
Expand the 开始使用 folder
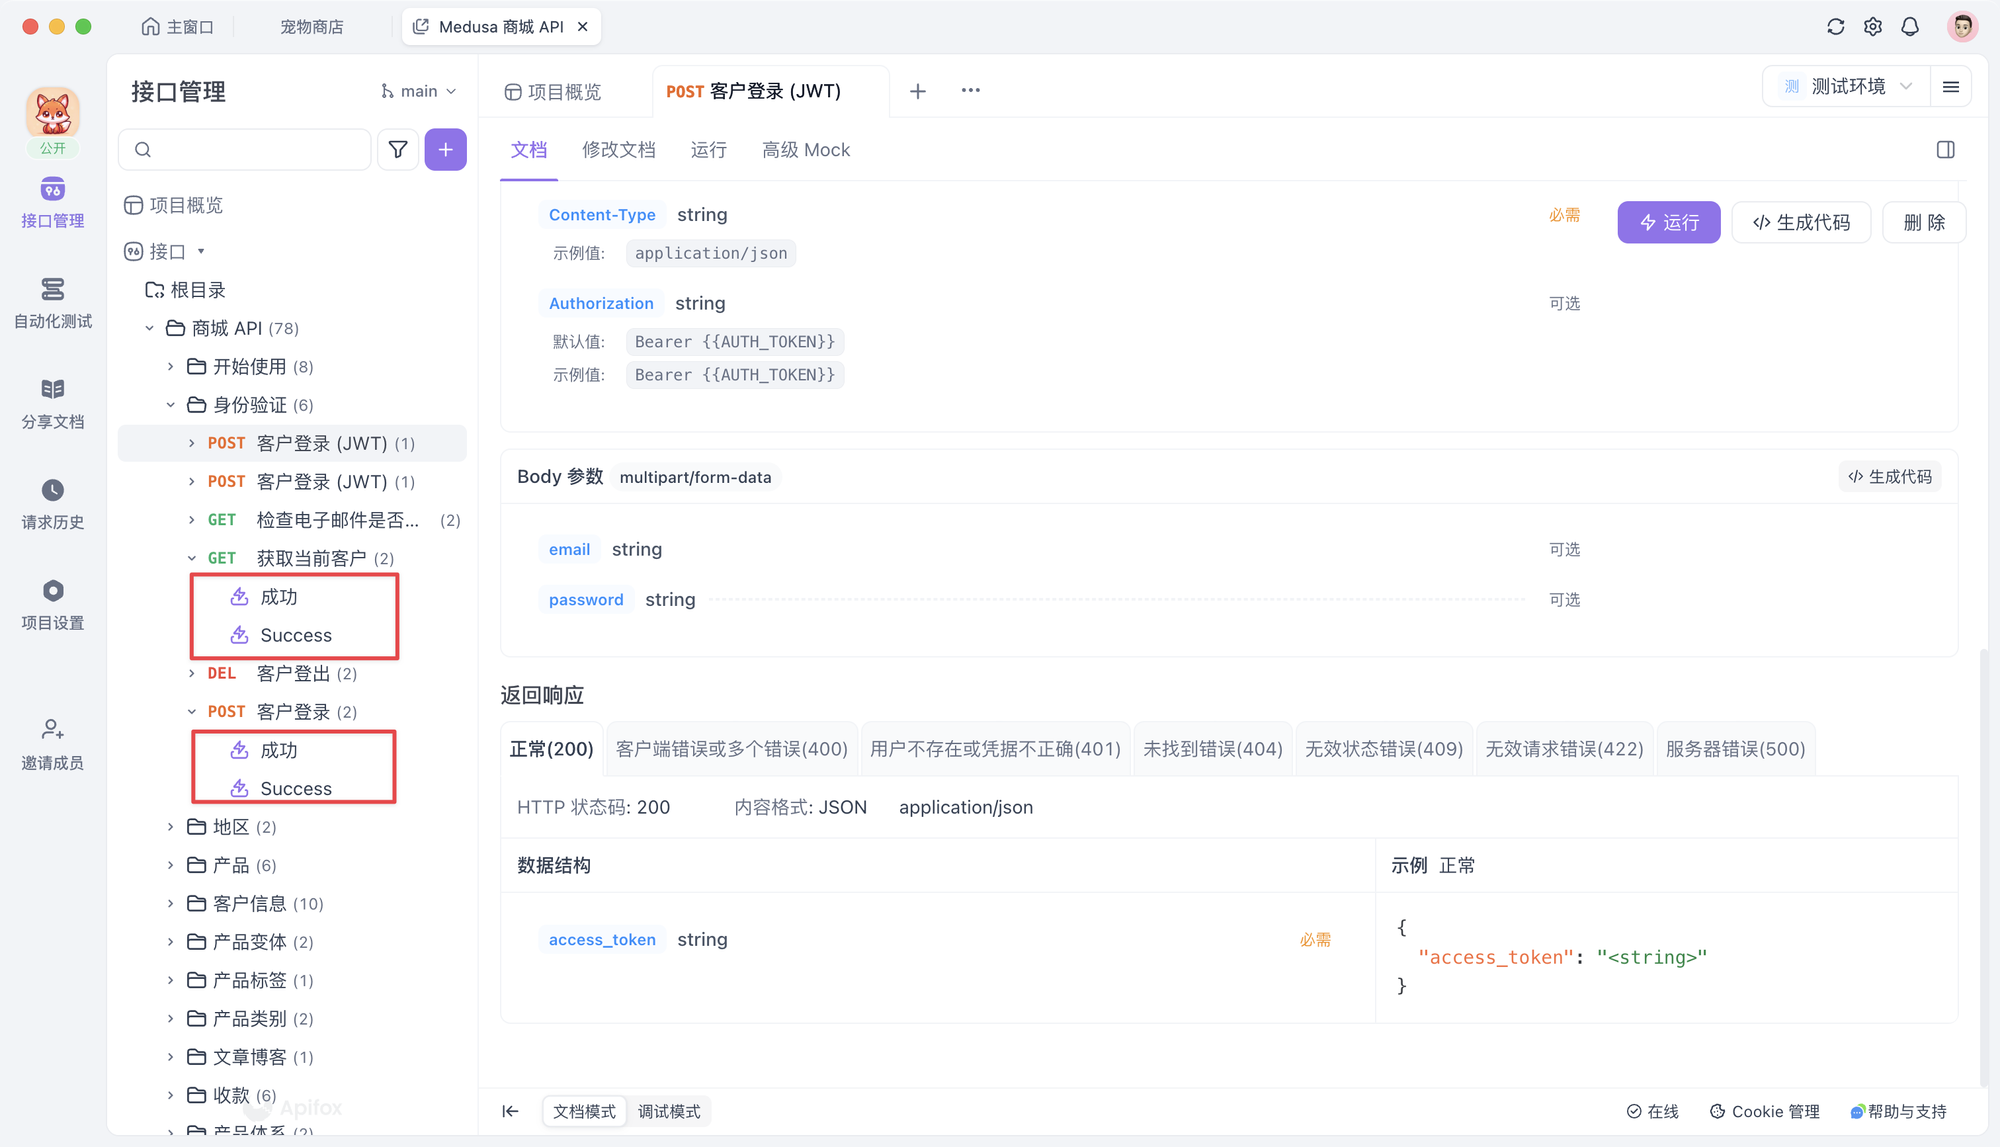pyautogui.click(x=170, y=367)
